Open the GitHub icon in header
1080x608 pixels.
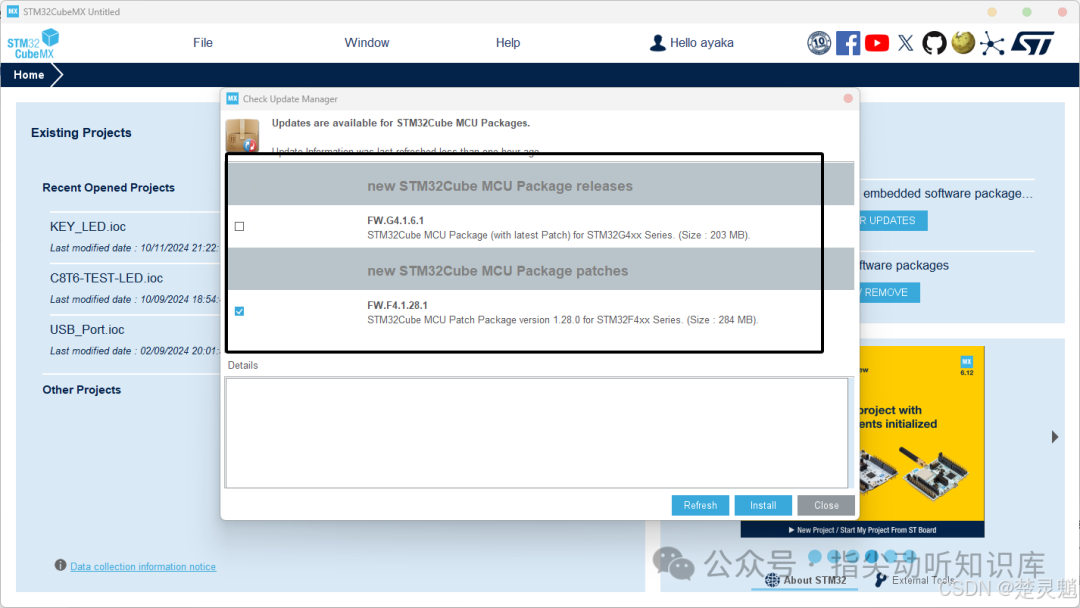[x=934, y=43]
